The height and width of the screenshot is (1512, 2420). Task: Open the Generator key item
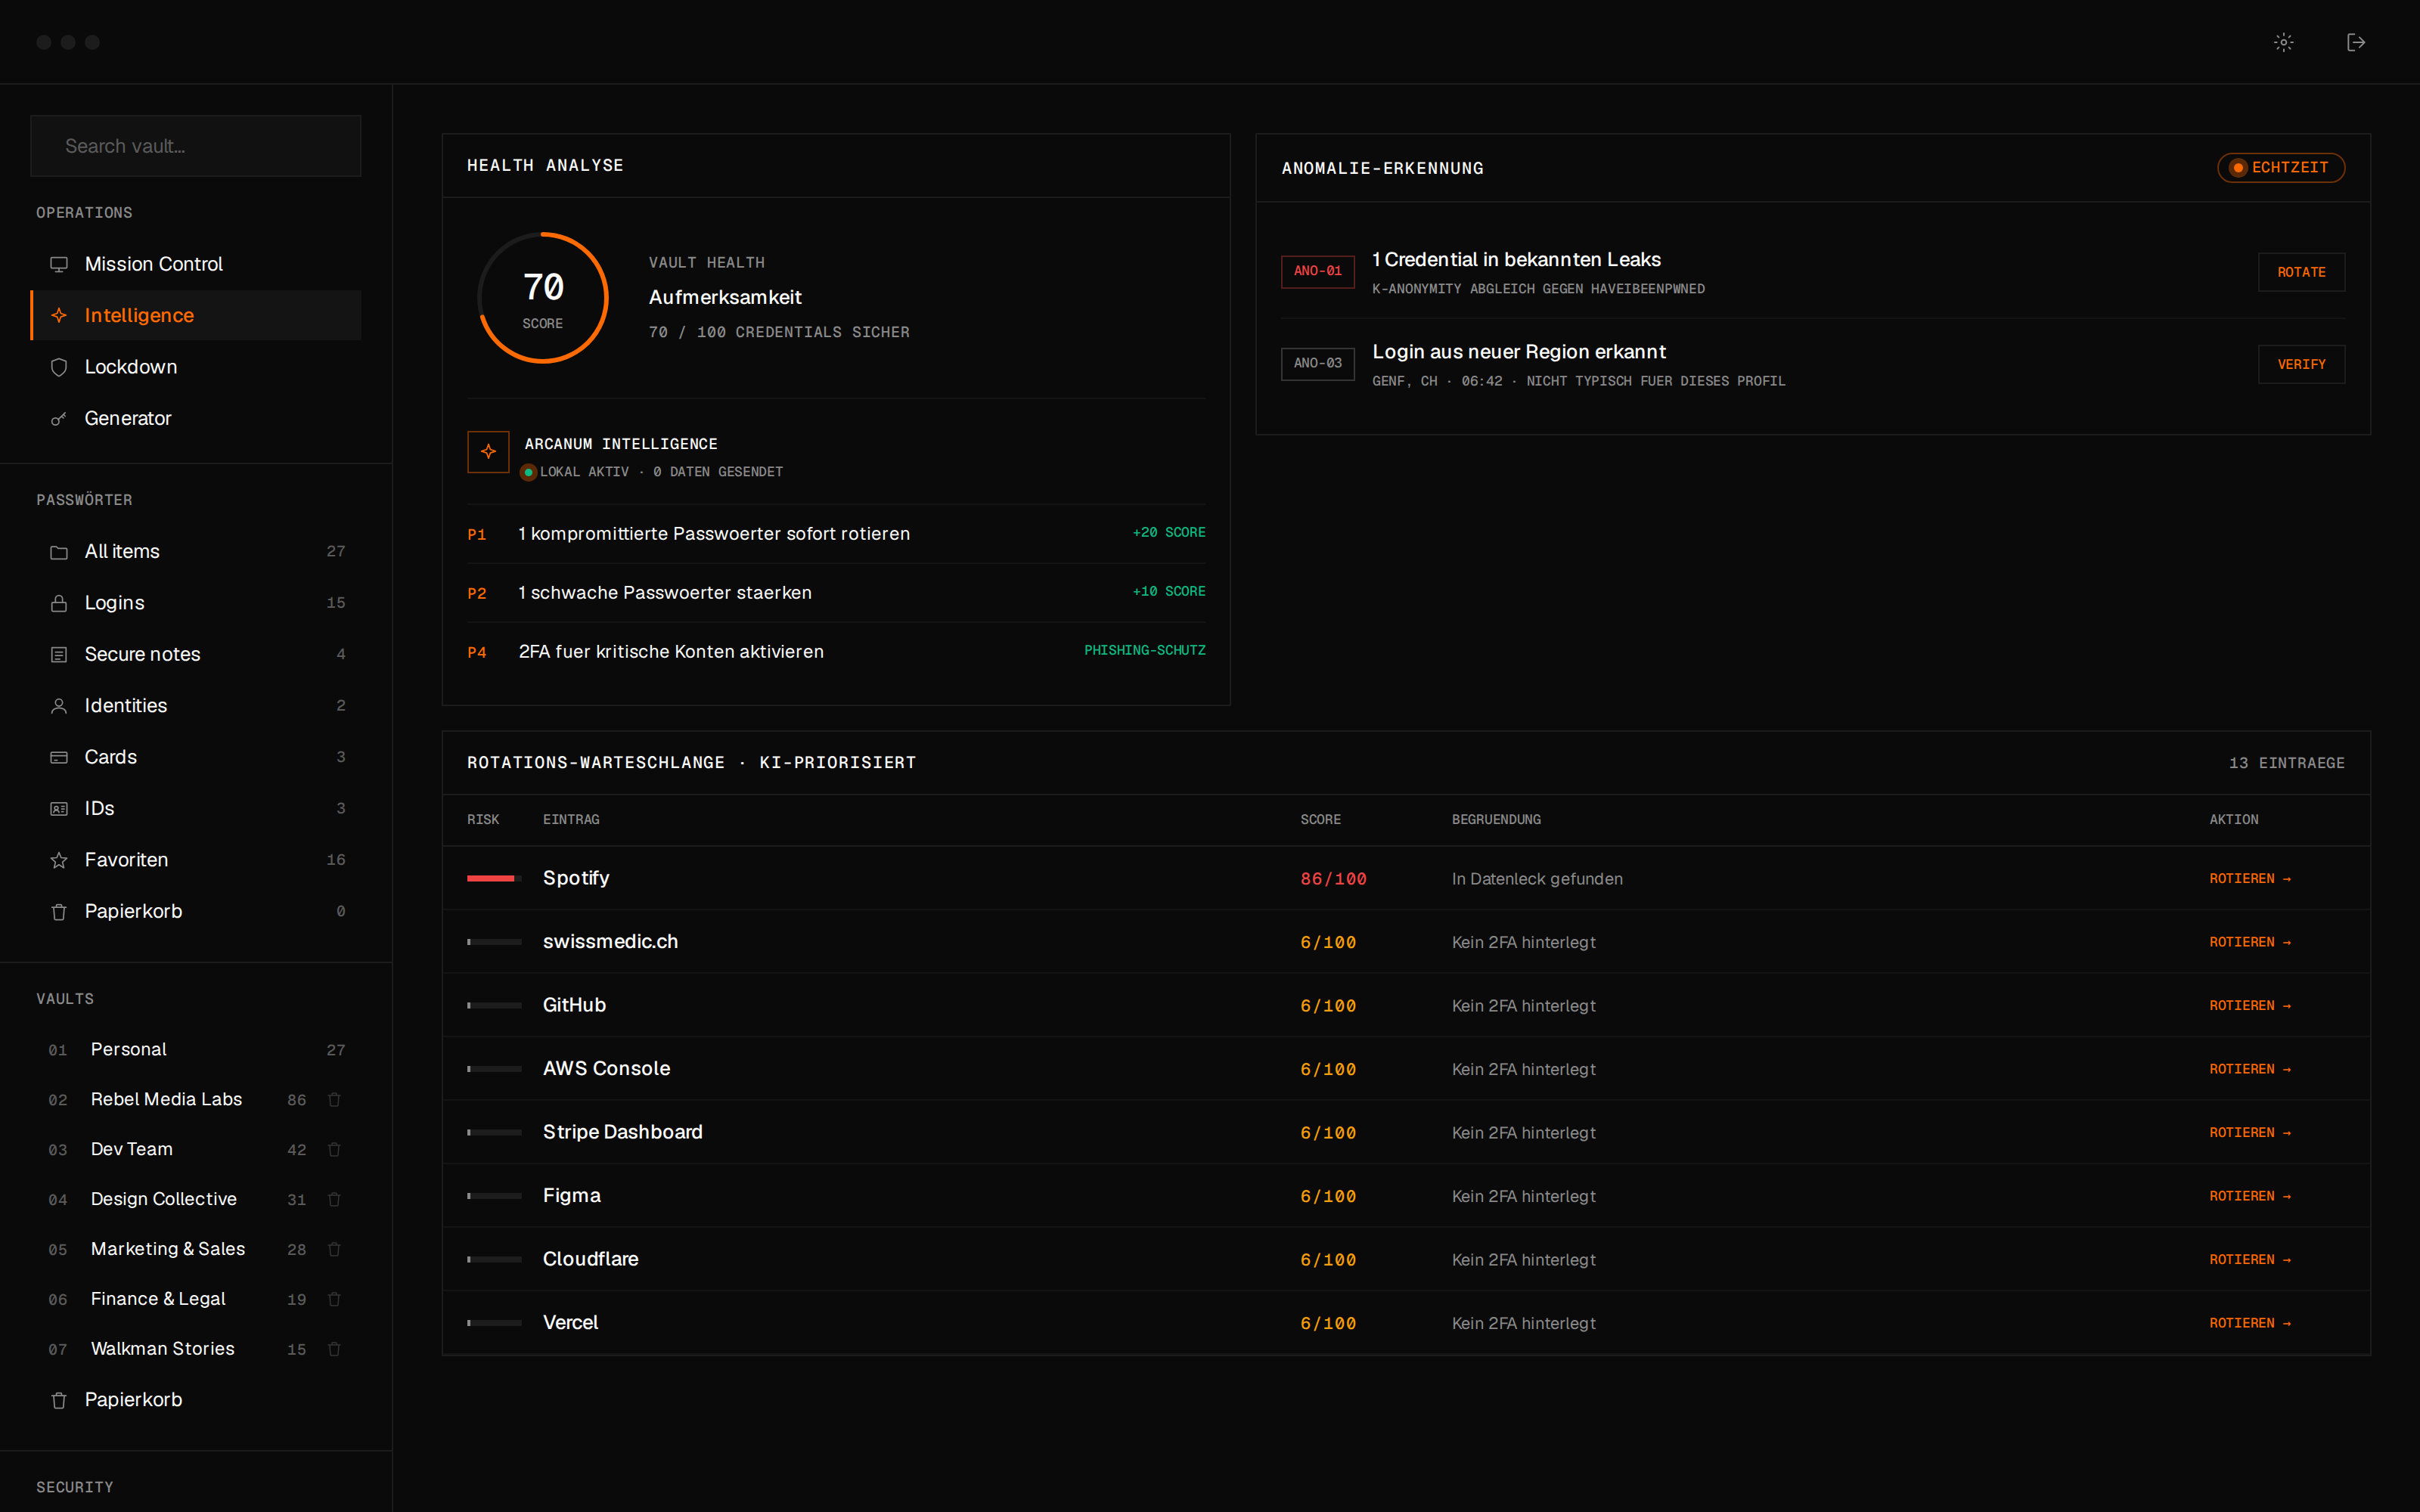196,418
